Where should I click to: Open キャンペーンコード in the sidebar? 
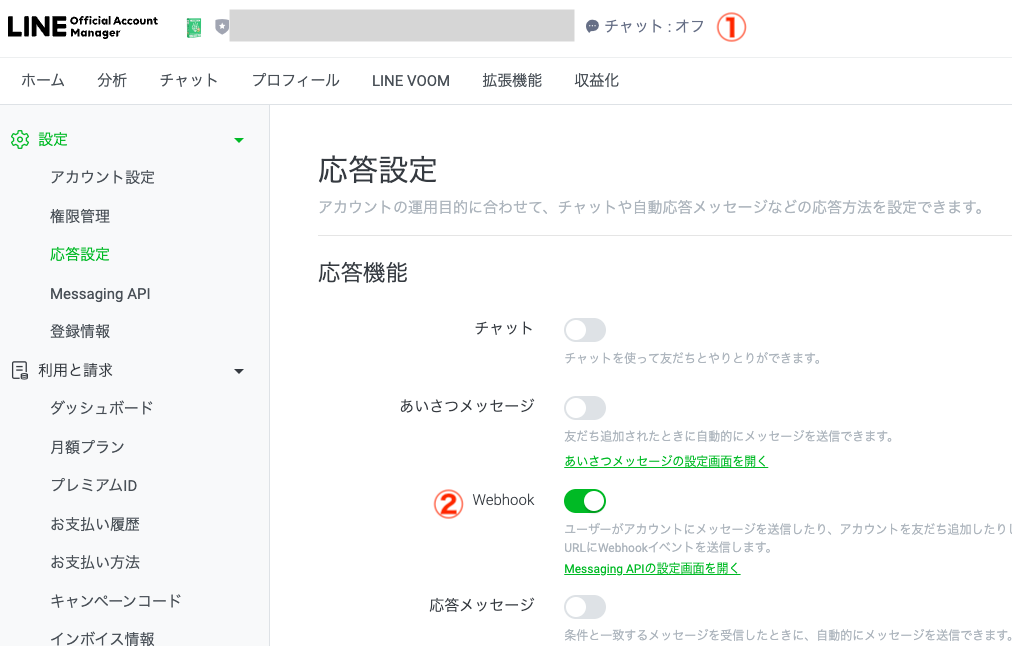point(116,601)
